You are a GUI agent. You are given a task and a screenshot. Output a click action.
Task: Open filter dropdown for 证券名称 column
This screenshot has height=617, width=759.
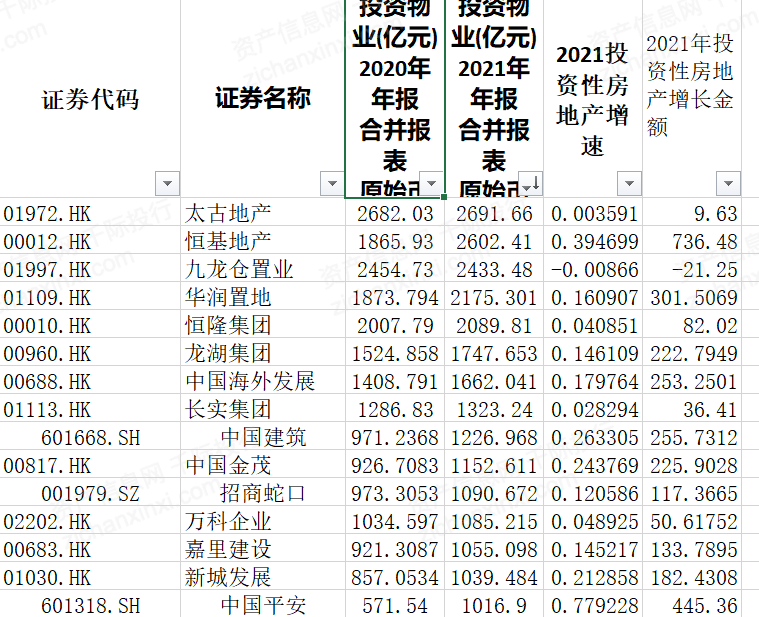click(332, 183)
